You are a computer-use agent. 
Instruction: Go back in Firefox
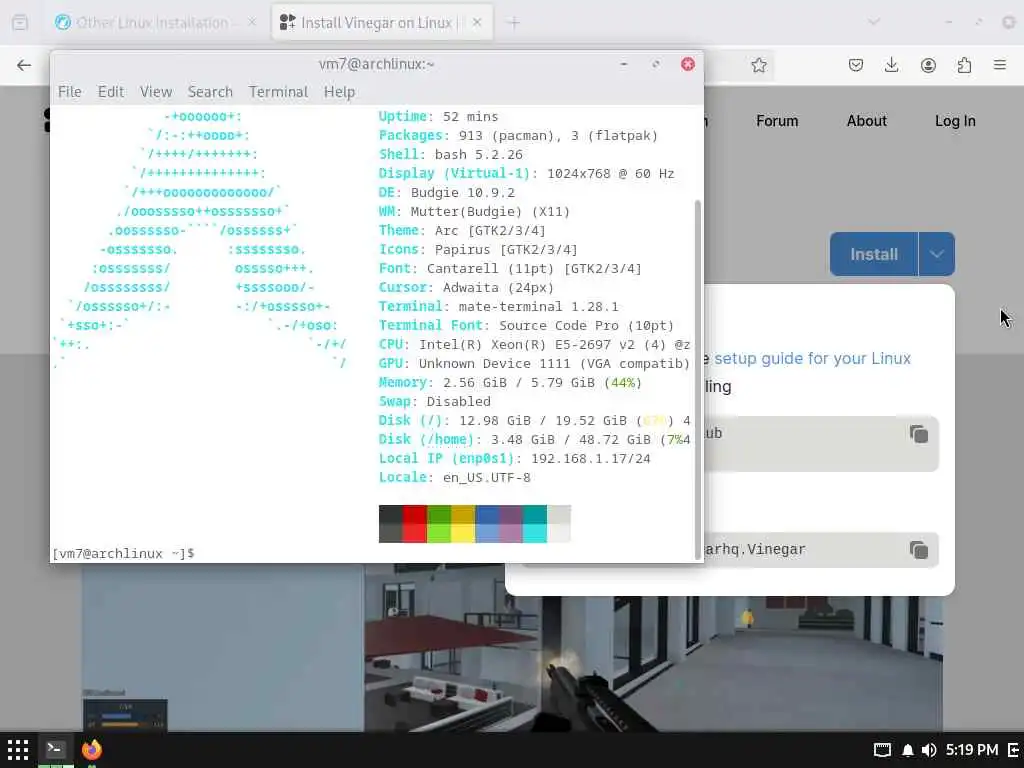24,65
